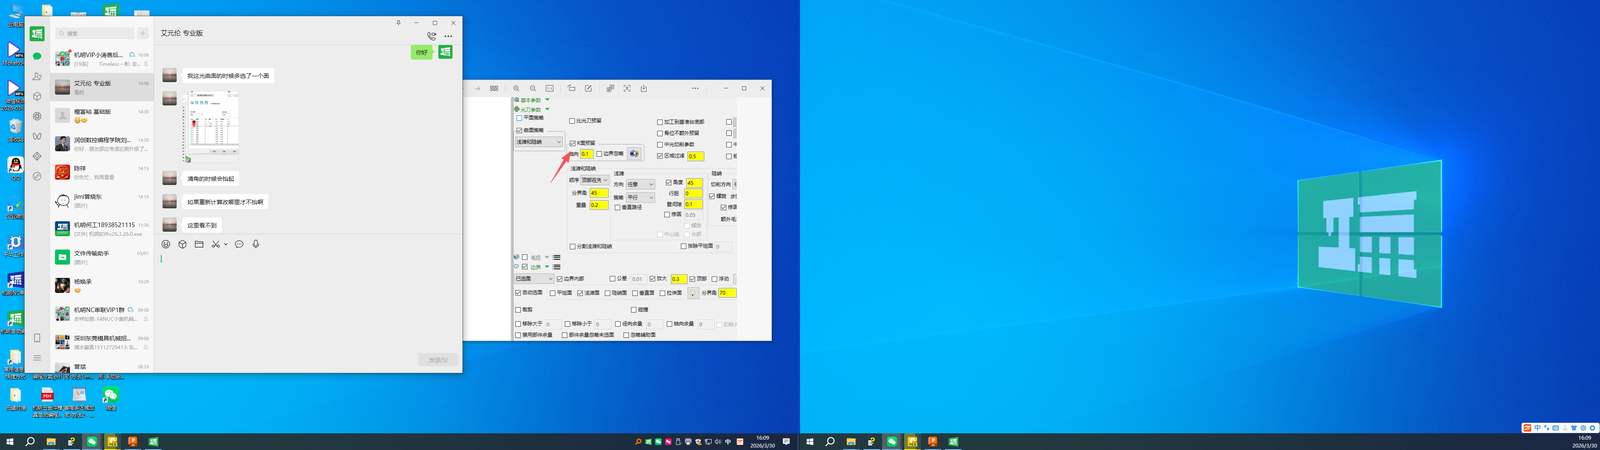The height and width of the screenshot is (450, 1600).
Task: Click the thumbnails grid icon in viewer
Action: [x=494, y=88]
